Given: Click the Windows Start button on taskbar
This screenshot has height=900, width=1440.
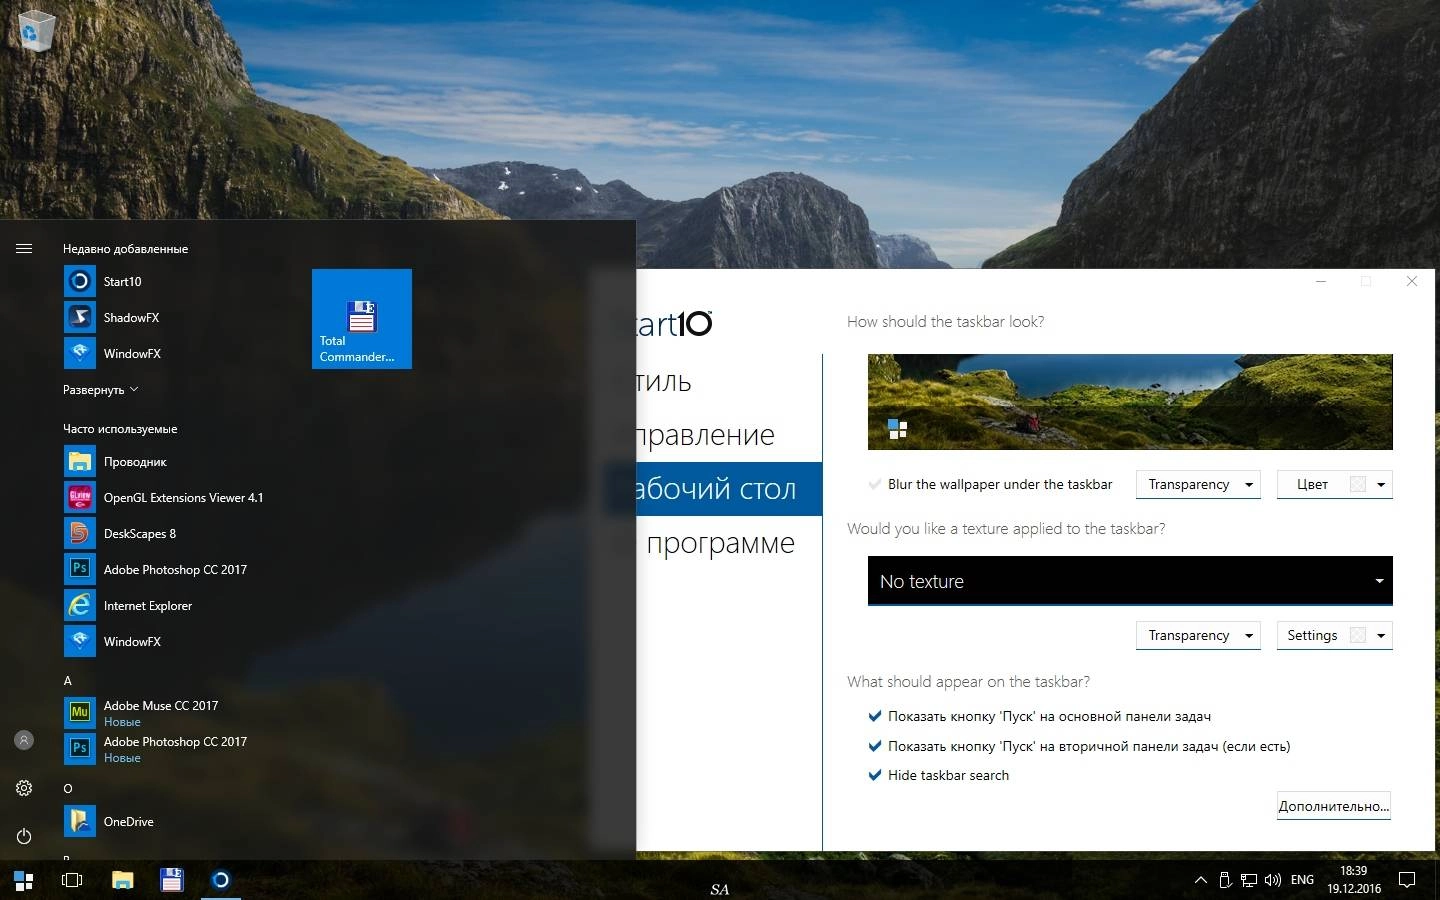Looking at the screenshot, I should pyautogui.click(x=24, y=880).
